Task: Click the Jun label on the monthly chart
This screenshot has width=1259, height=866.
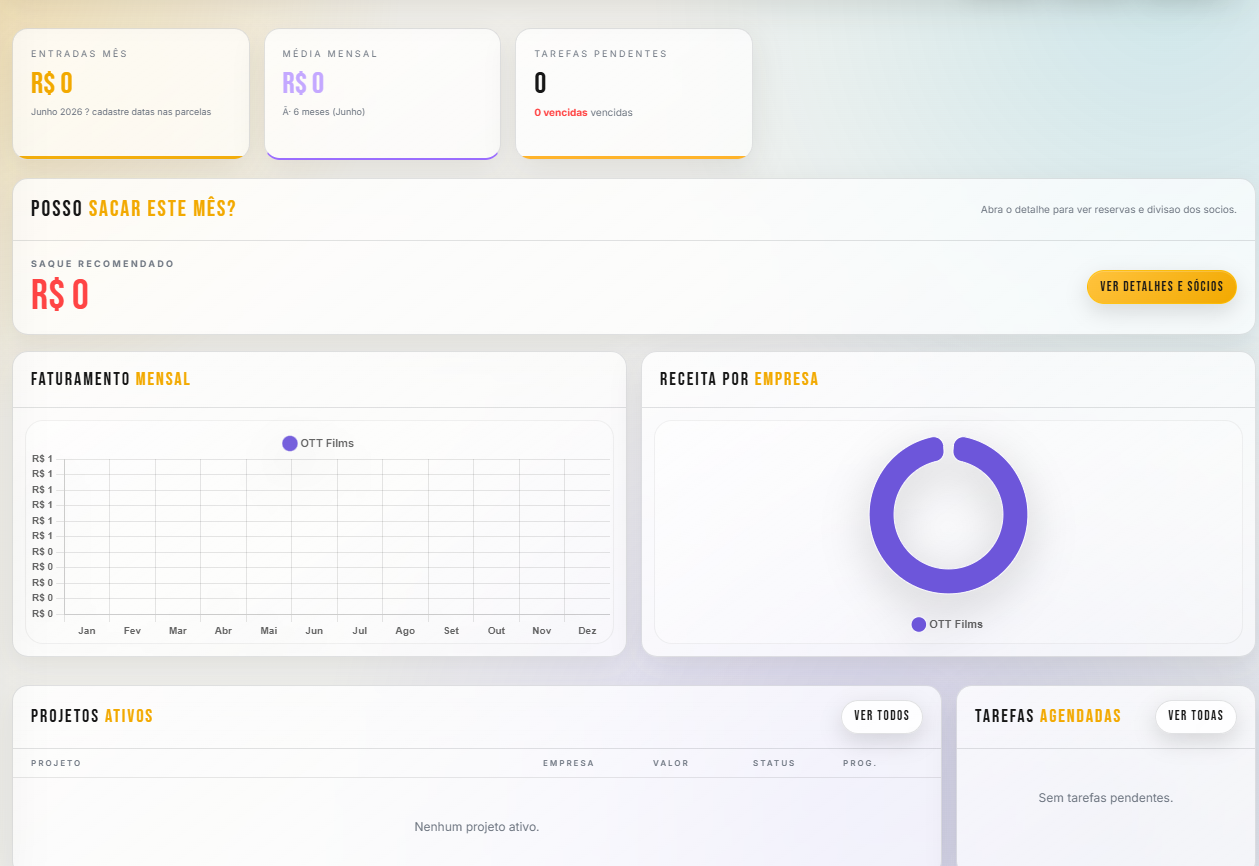Action: [314, 631]
